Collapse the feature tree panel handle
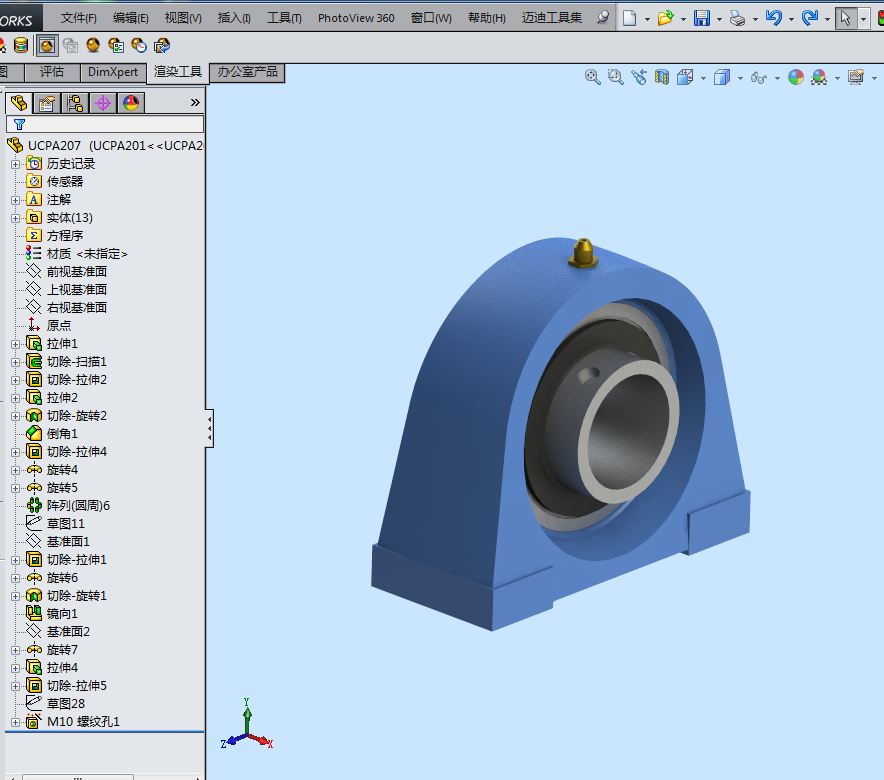Image resolution: width=884 pixels, height=780 pixels. click(x=209, y=428)
